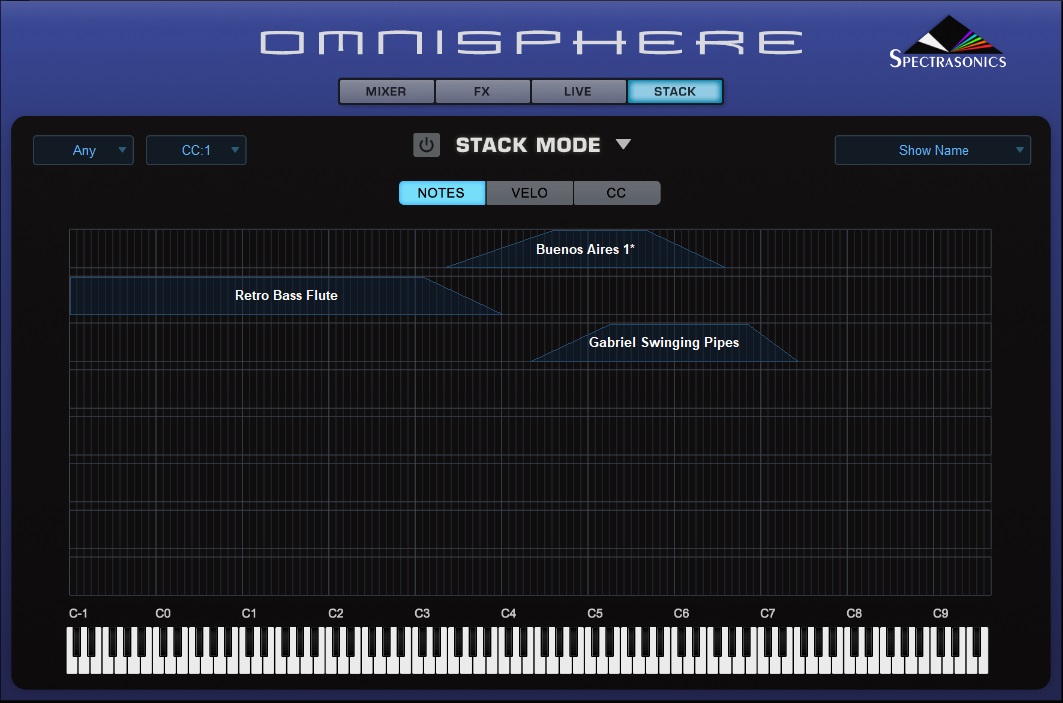Select the Gabriel Swinging Pipes region
The image size is (1063, 703).
point(664,342)
